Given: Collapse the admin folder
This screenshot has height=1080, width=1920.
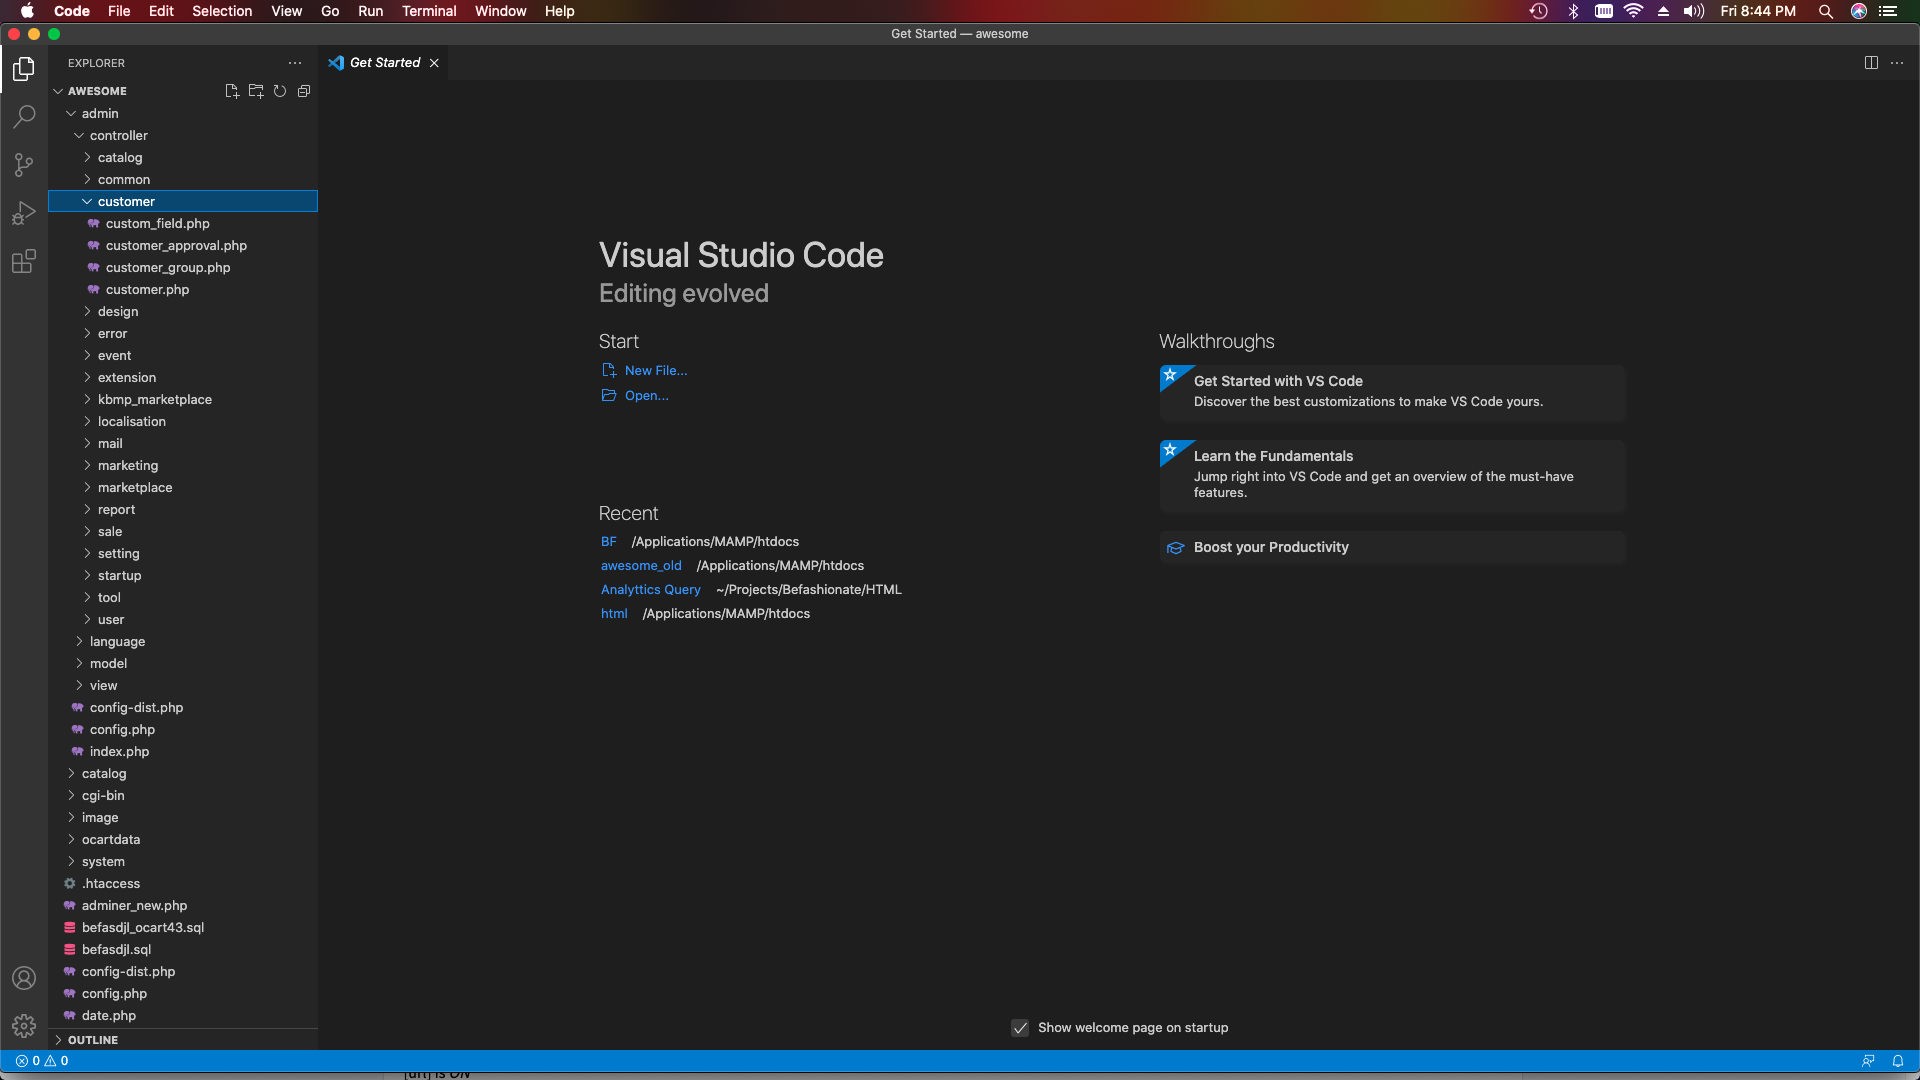Looking at the screenshot, I should click(183, 114).
